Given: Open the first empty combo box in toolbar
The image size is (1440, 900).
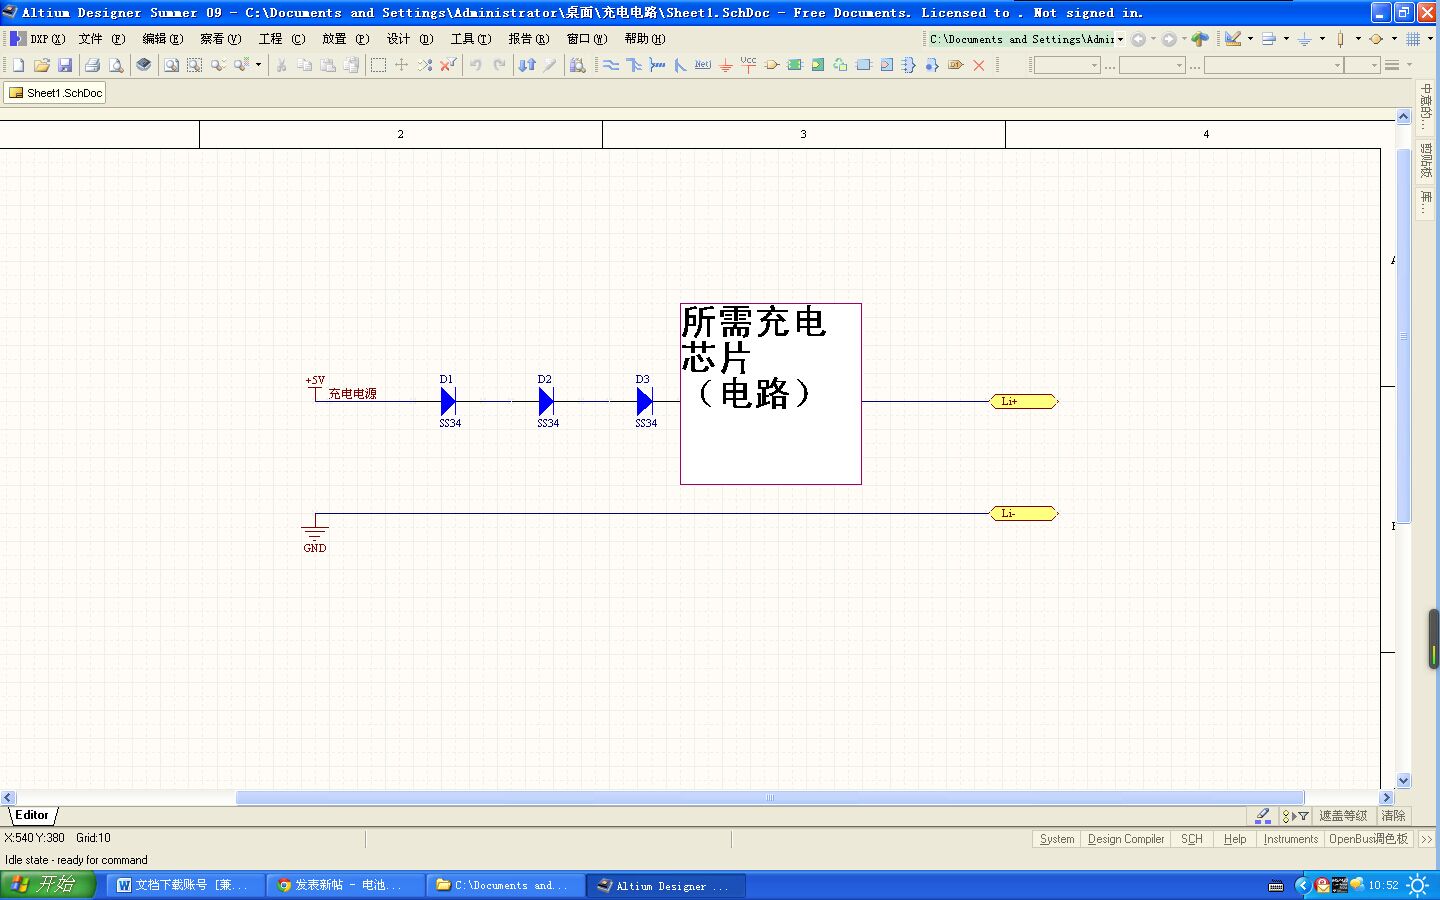Looking at the screenshot, I should (1067, 65).
